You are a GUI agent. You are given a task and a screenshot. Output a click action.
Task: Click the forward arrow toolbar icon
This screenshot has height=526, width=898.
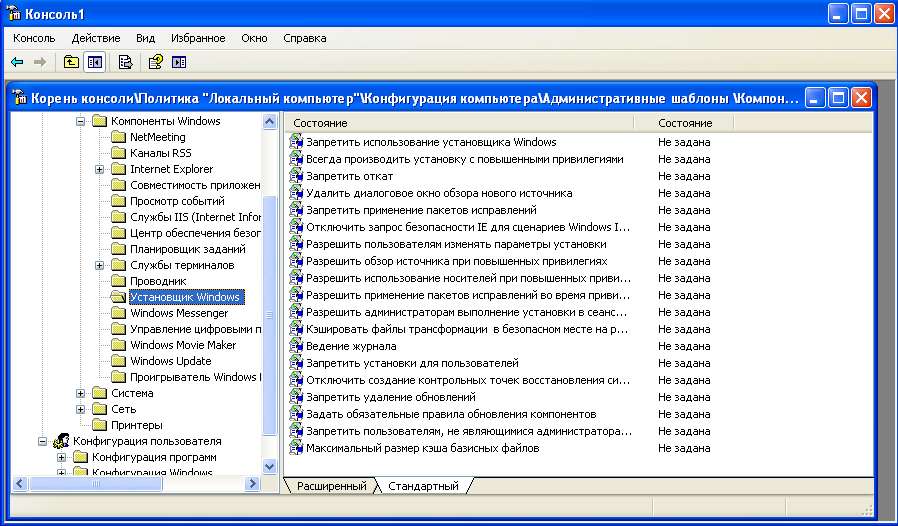(x=40, y=62)
